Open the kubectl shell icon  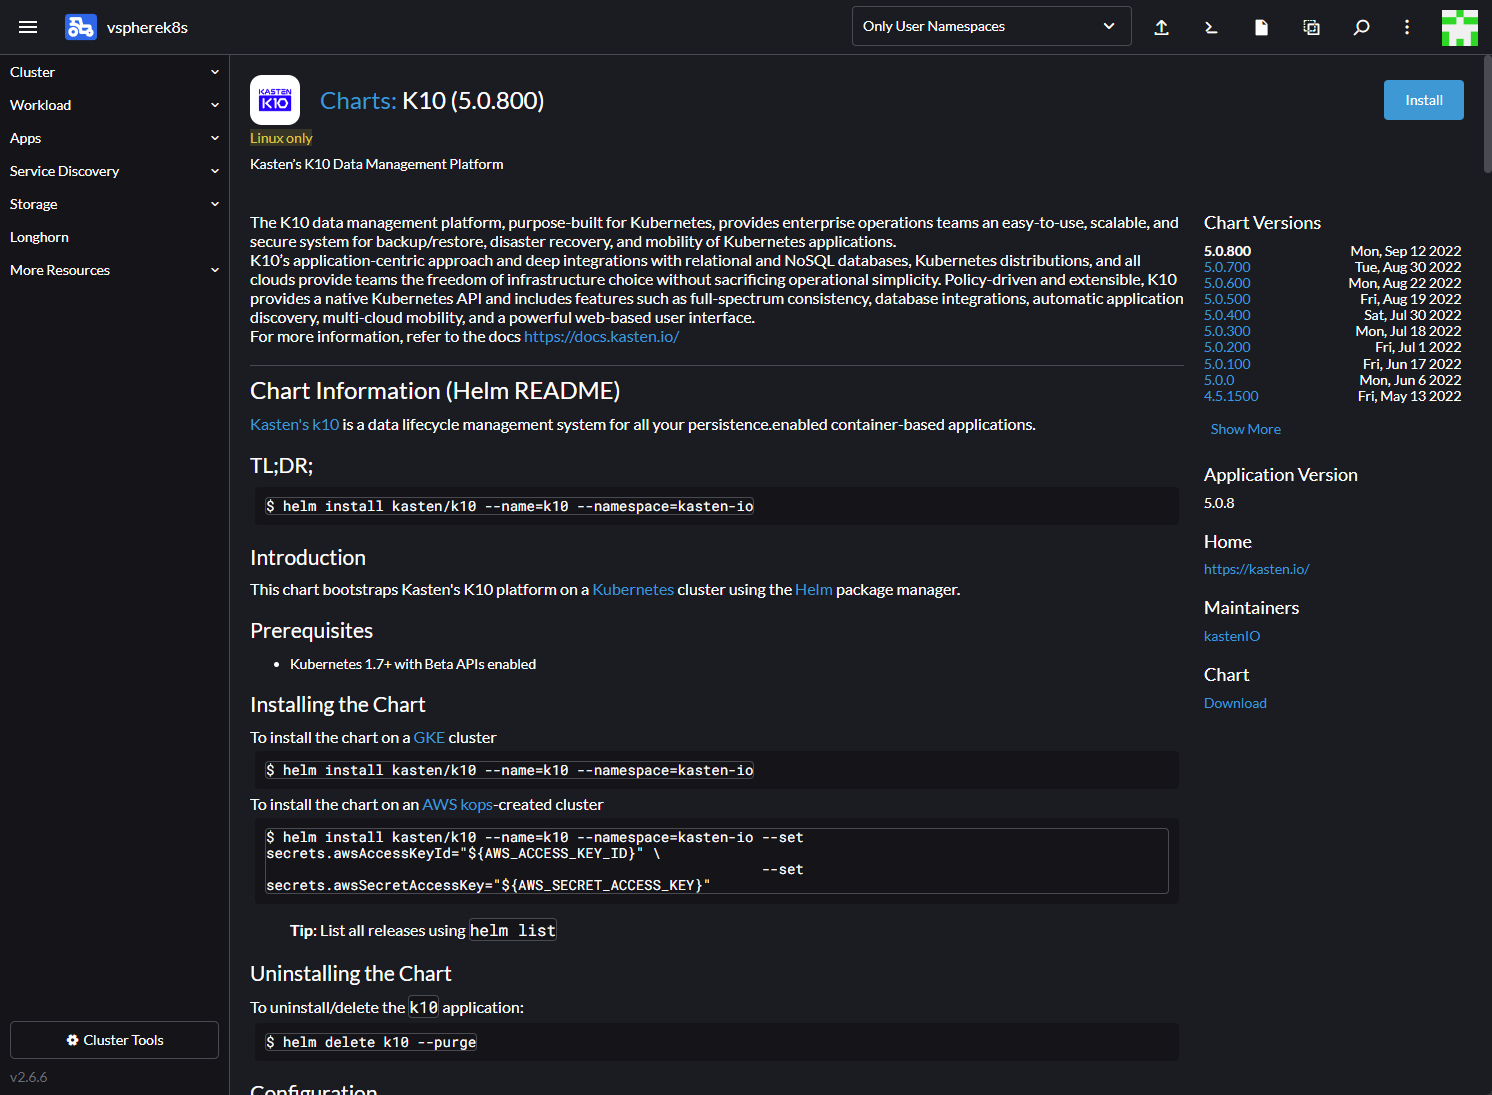(x=1211, y=27)
